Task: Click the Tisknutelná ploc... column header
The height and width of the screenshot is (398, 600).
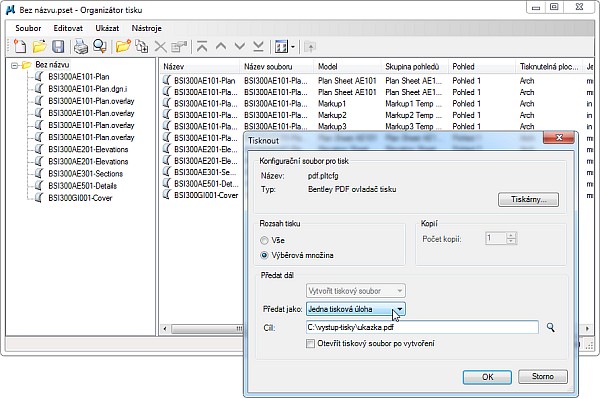Action: pos(549,67)
